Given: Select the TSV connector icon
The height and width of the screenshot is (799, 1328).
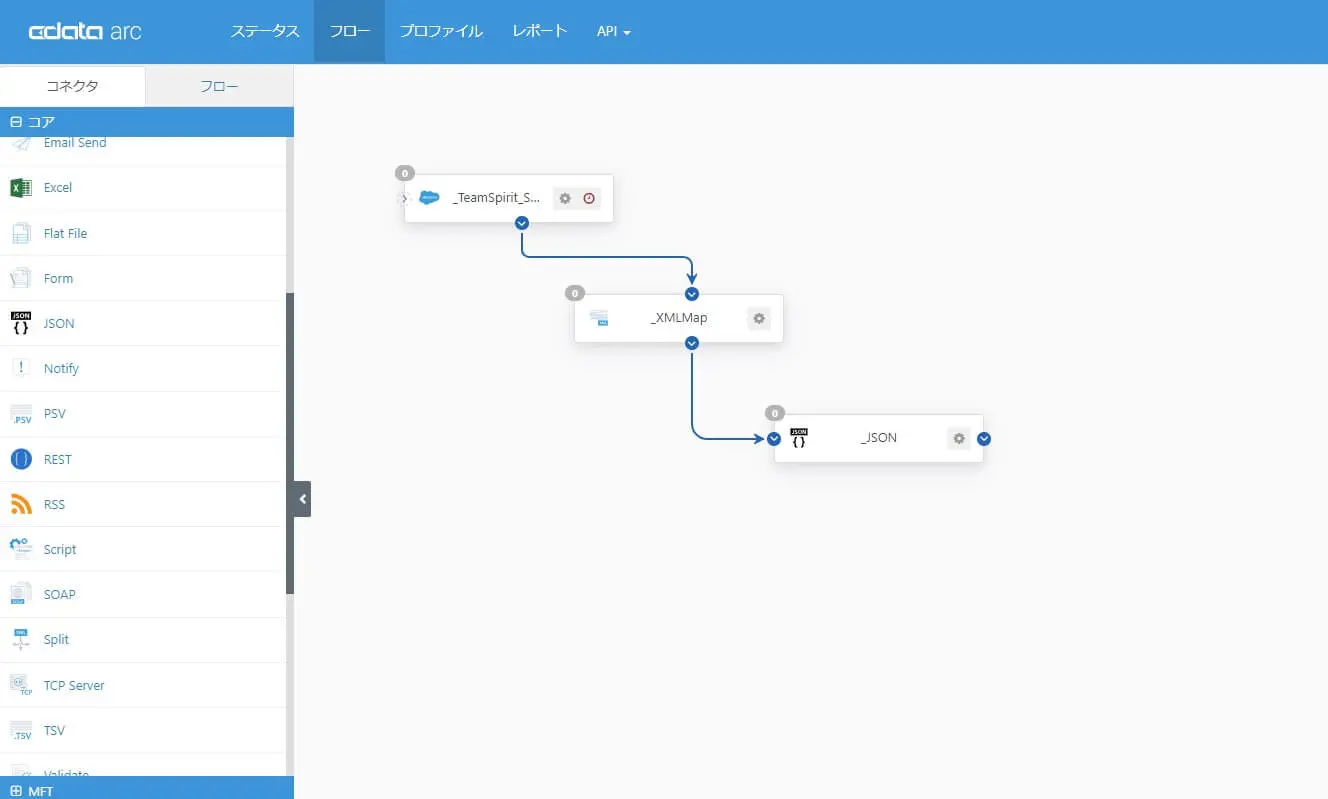Looking at the screenshot, I should click(x=21, y=730).
